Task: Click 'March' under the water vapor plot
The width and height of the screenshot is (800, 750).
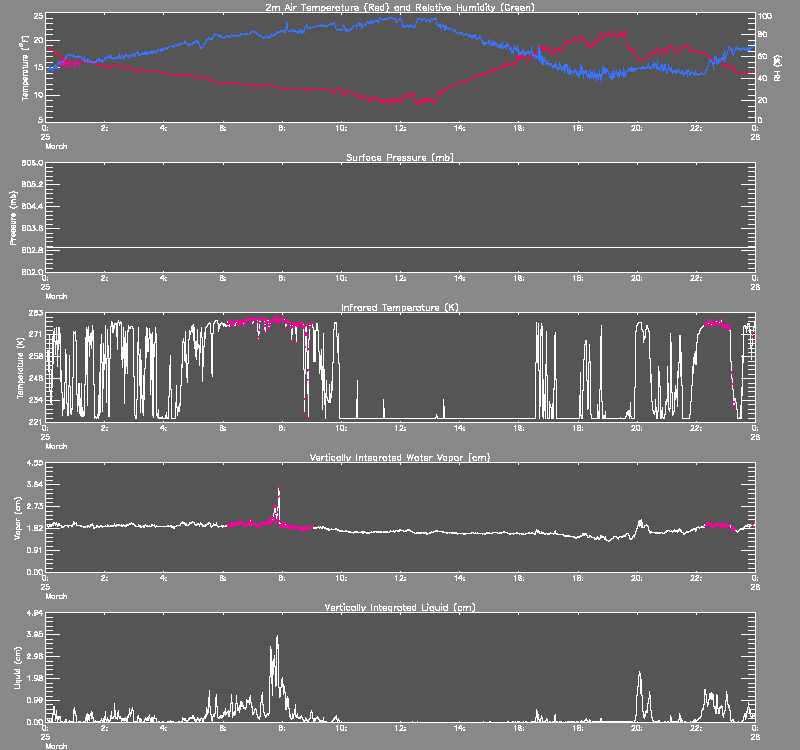Action: 56,596
